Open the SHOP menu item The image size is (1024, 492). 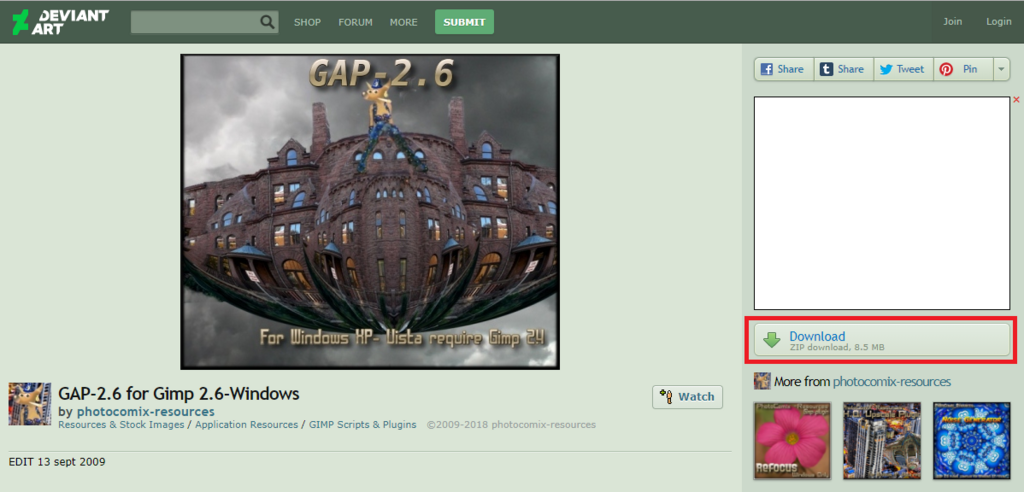[307, 22]
